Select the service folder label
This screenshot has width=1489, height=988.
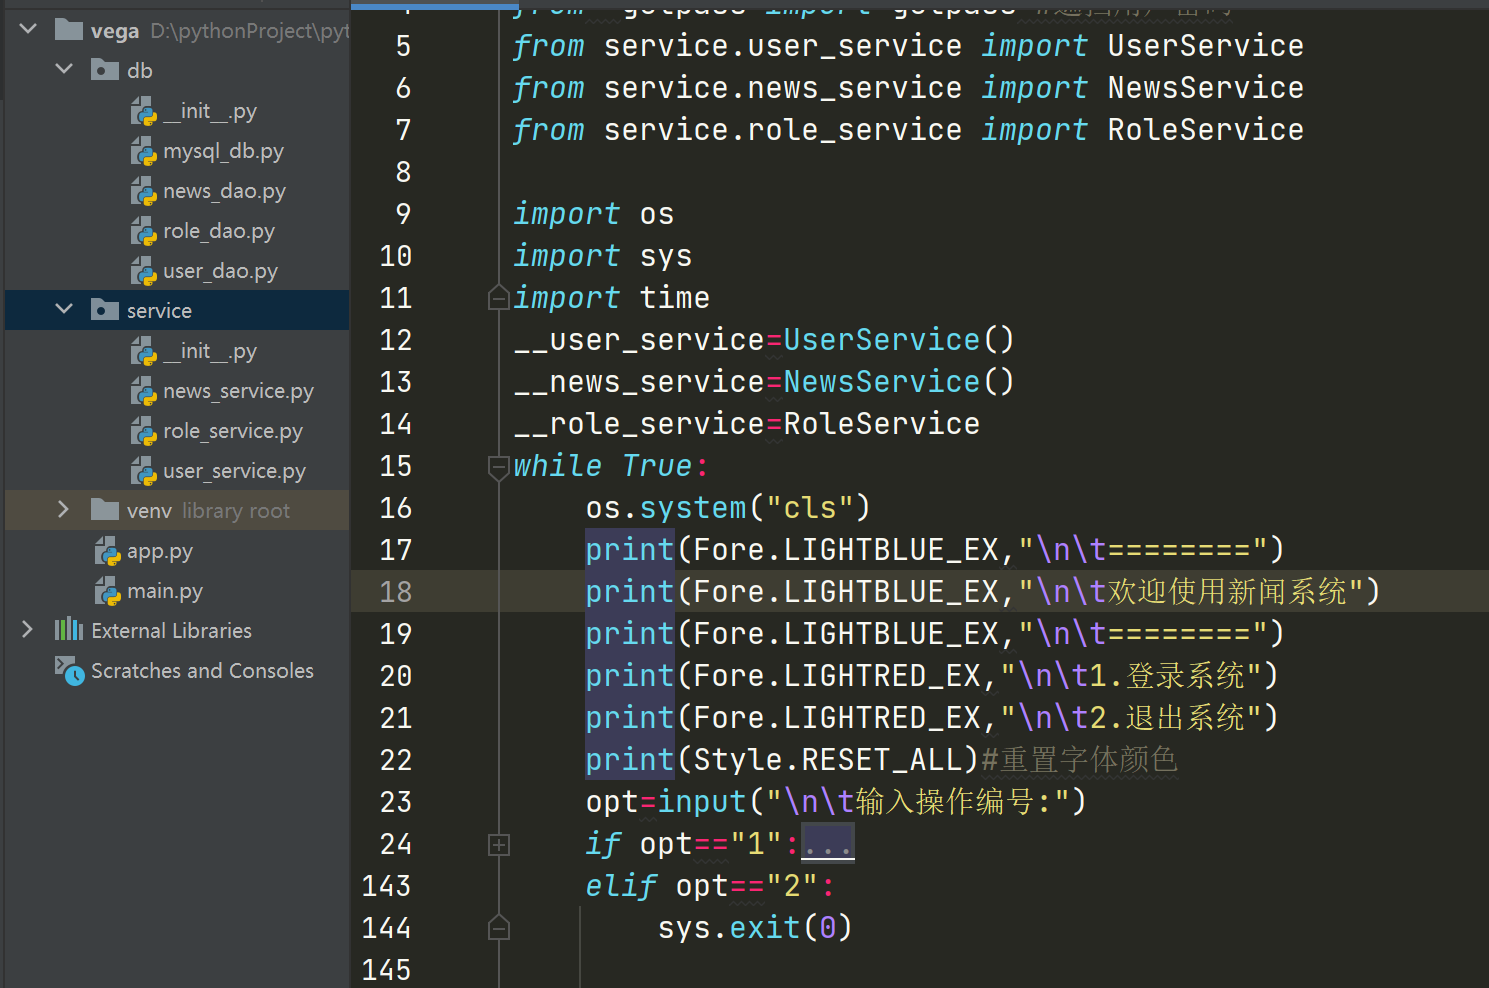click(x=159, y=310)
